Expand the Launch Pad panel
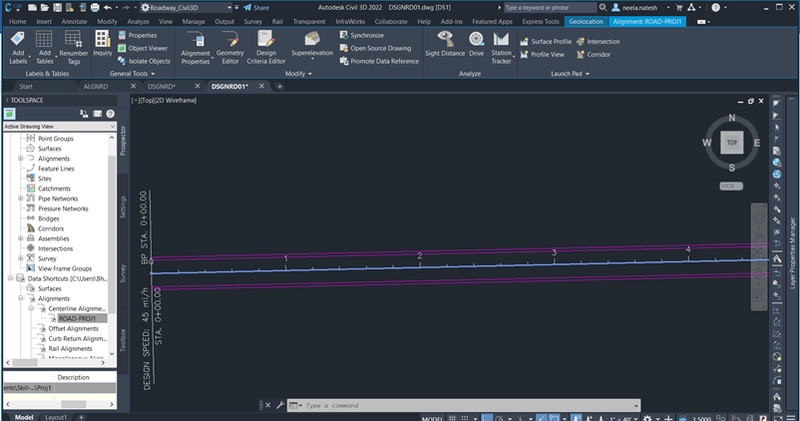Image resolution: width=800 pixels, height=421 pixels. tap(569, 73)
